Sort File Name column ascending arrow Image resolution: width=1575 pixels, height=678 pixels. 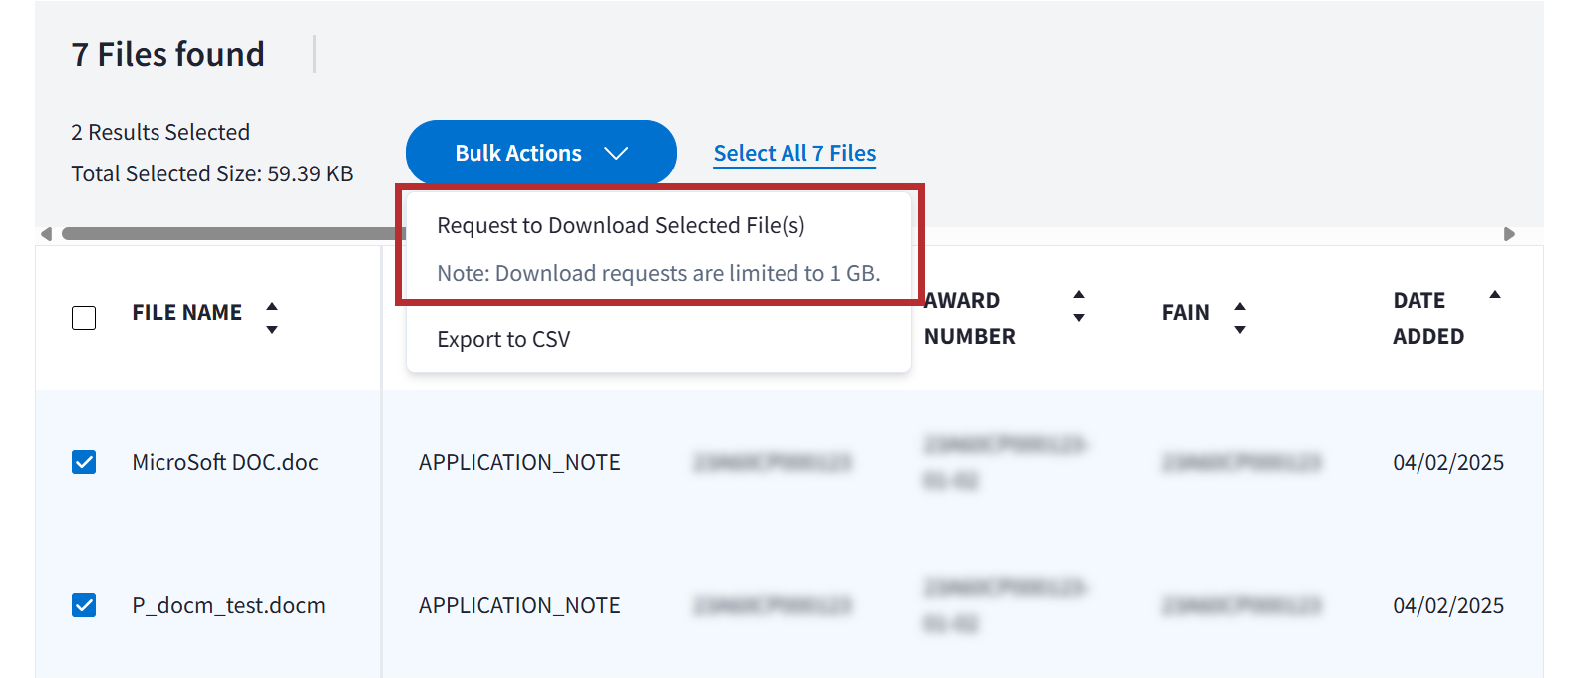[272, 306]
